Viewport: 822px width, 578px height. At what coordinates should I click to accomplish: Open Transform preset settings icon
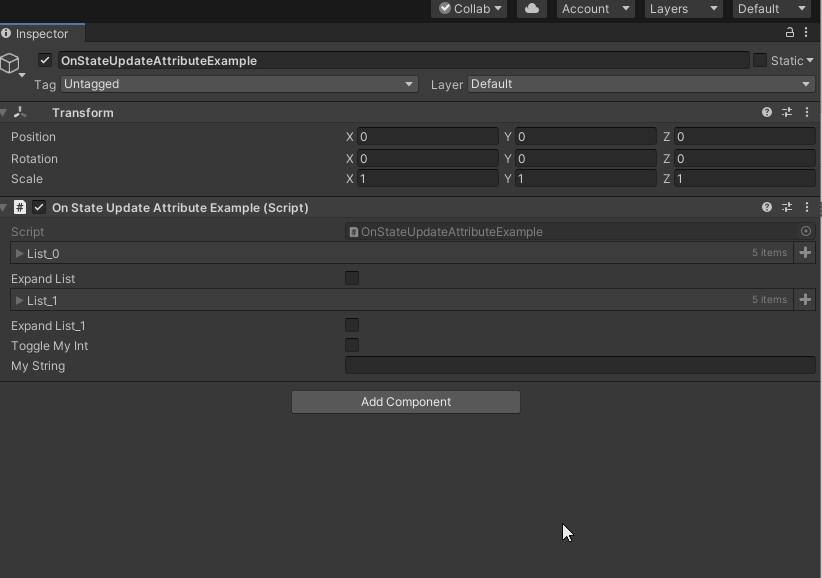(787, 113)
